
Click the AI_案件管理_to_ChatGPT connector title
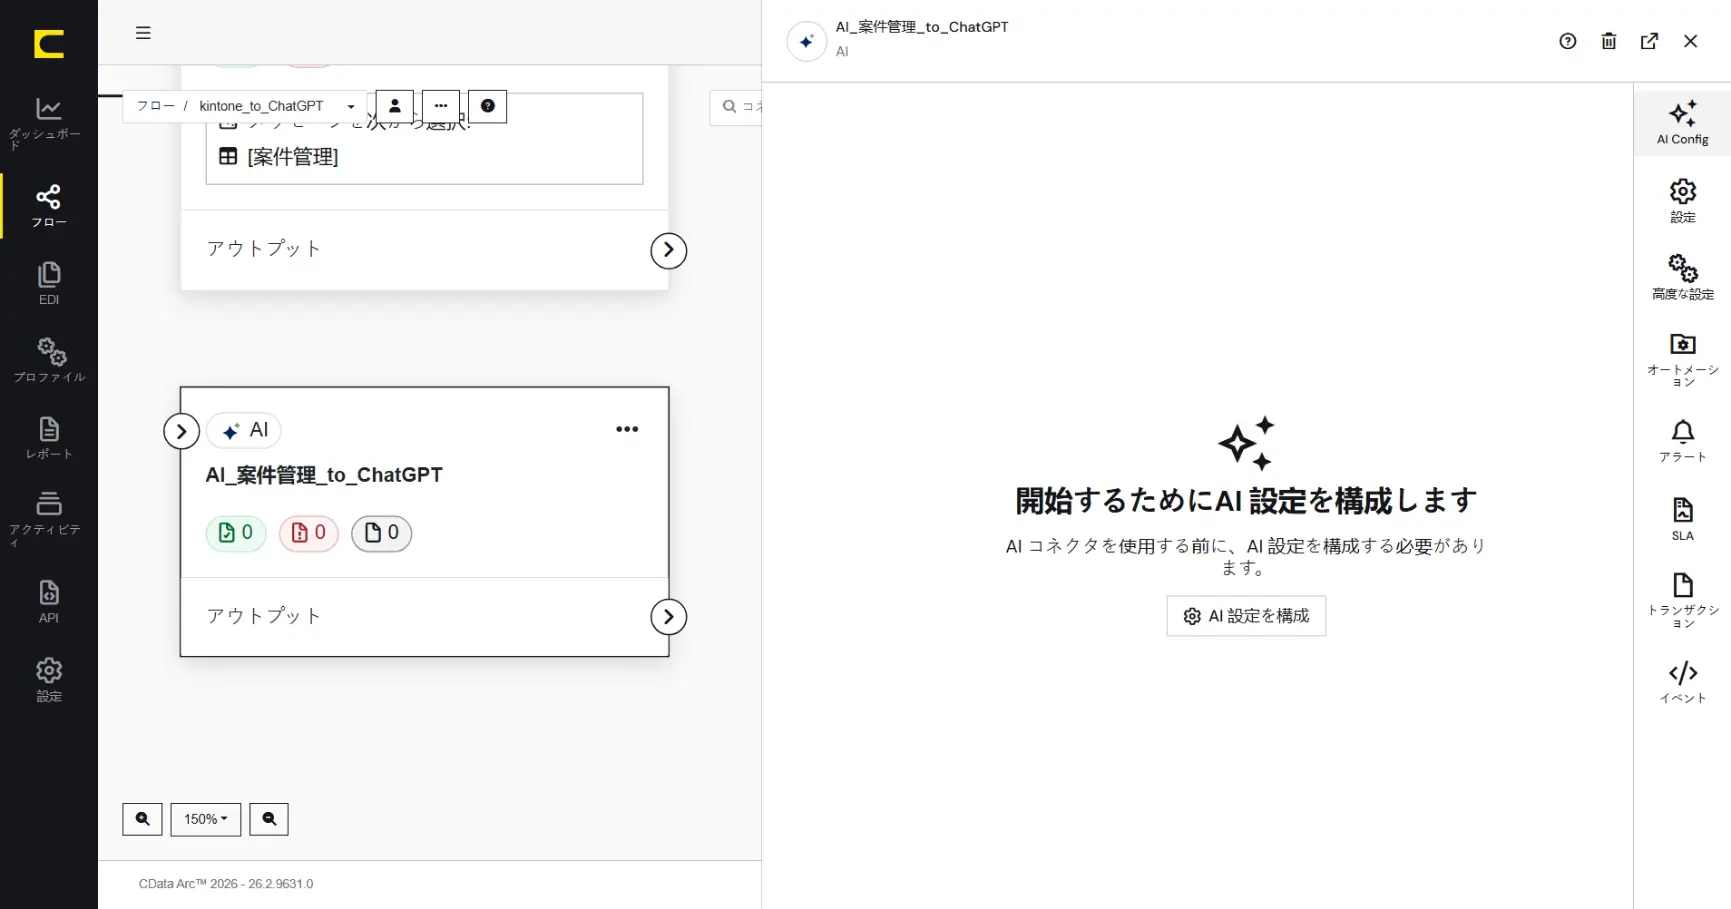(x=324, y=475)
